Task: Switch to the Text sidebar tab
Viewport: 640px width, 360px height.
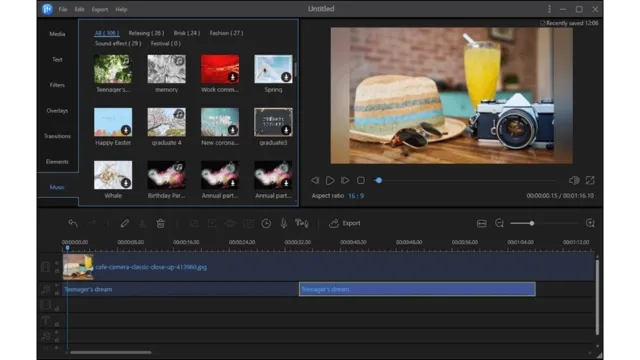Action: pyautogui.click(x=57, y=60)
